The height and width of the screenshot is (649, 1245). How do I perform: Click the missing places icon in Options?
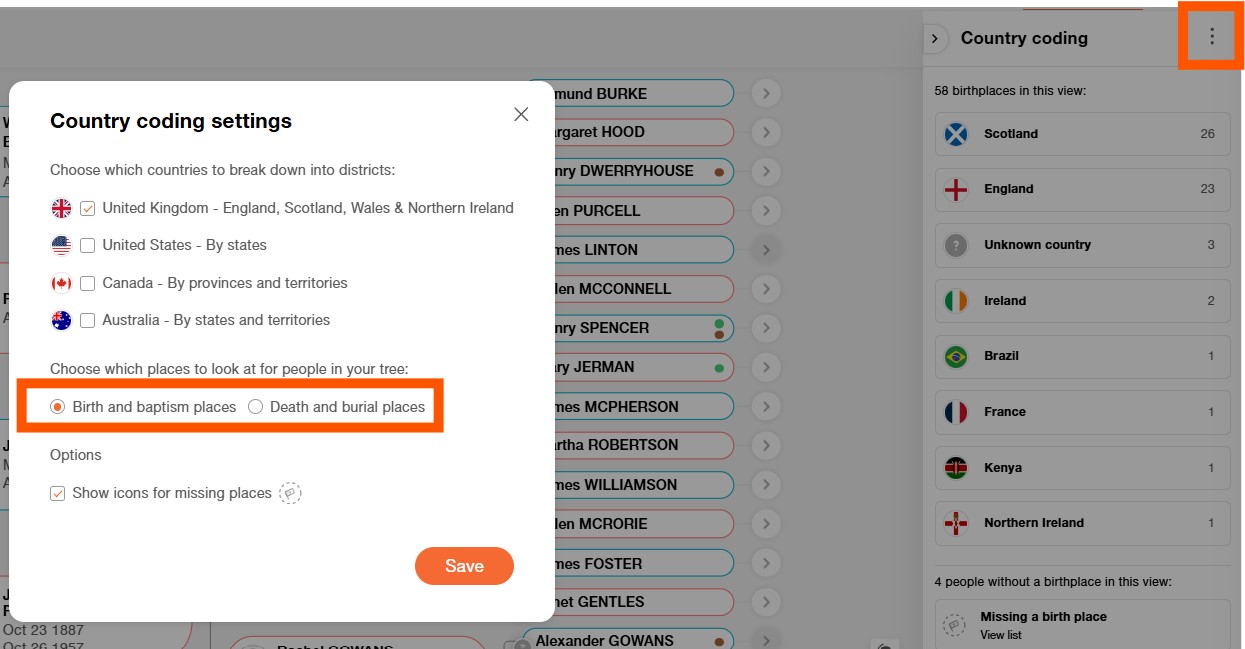click(290, 493)
